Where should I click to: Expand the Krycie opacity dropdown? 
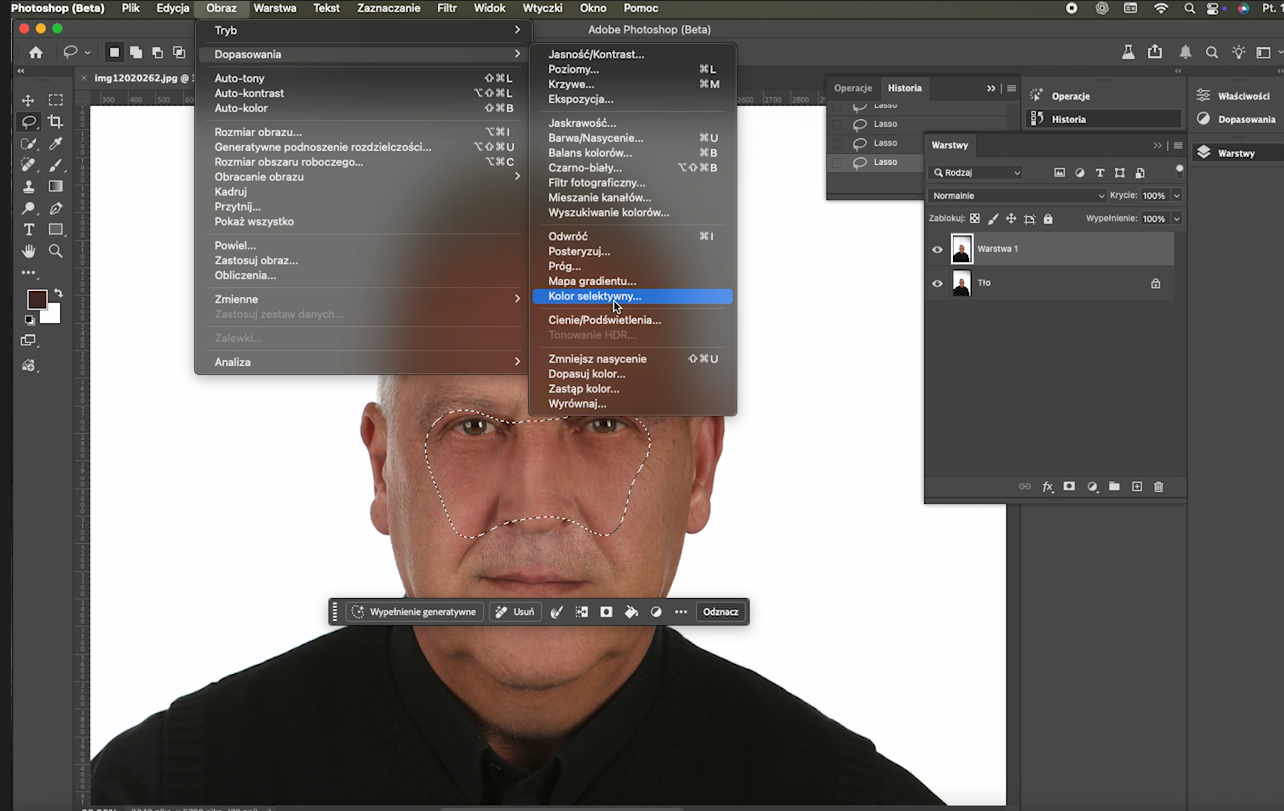(1177, 196)
